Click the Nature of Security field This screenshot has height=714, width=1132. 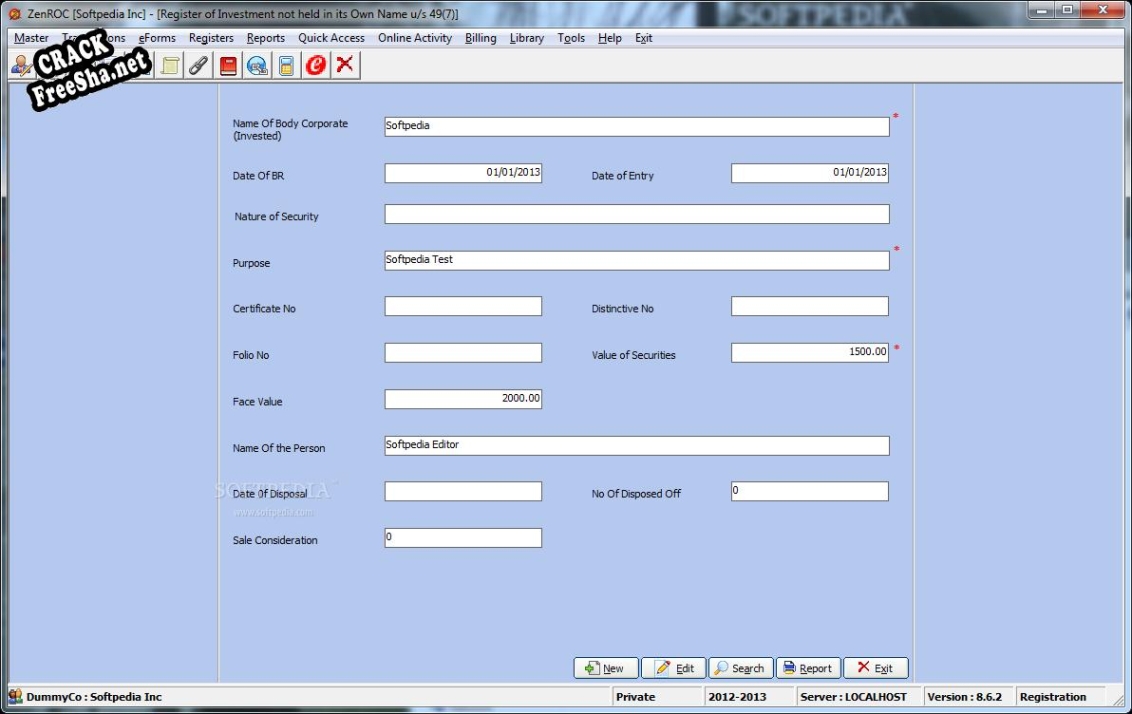point(636,215)
